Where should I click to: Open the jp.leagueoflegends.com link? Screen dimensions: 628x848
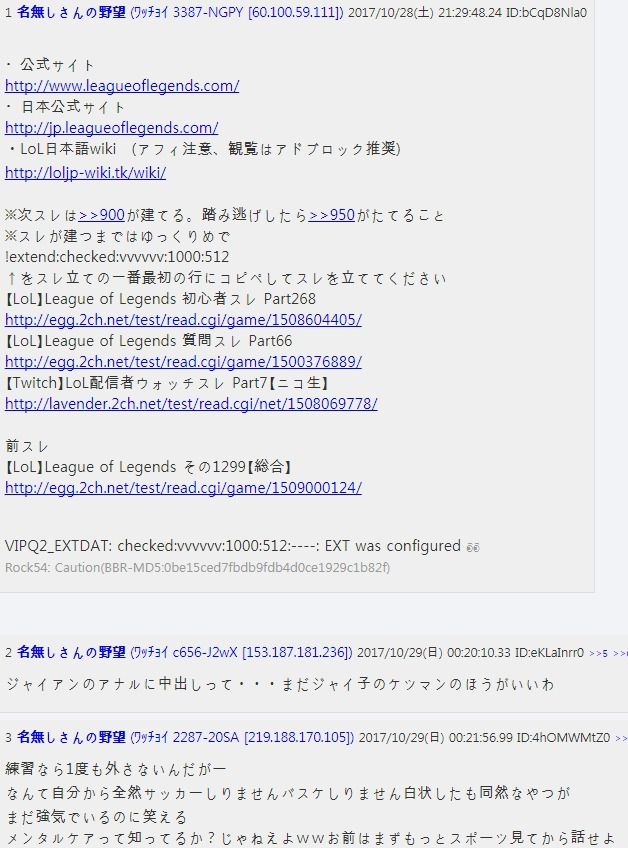pyautogui.click(x=111, y=128)
